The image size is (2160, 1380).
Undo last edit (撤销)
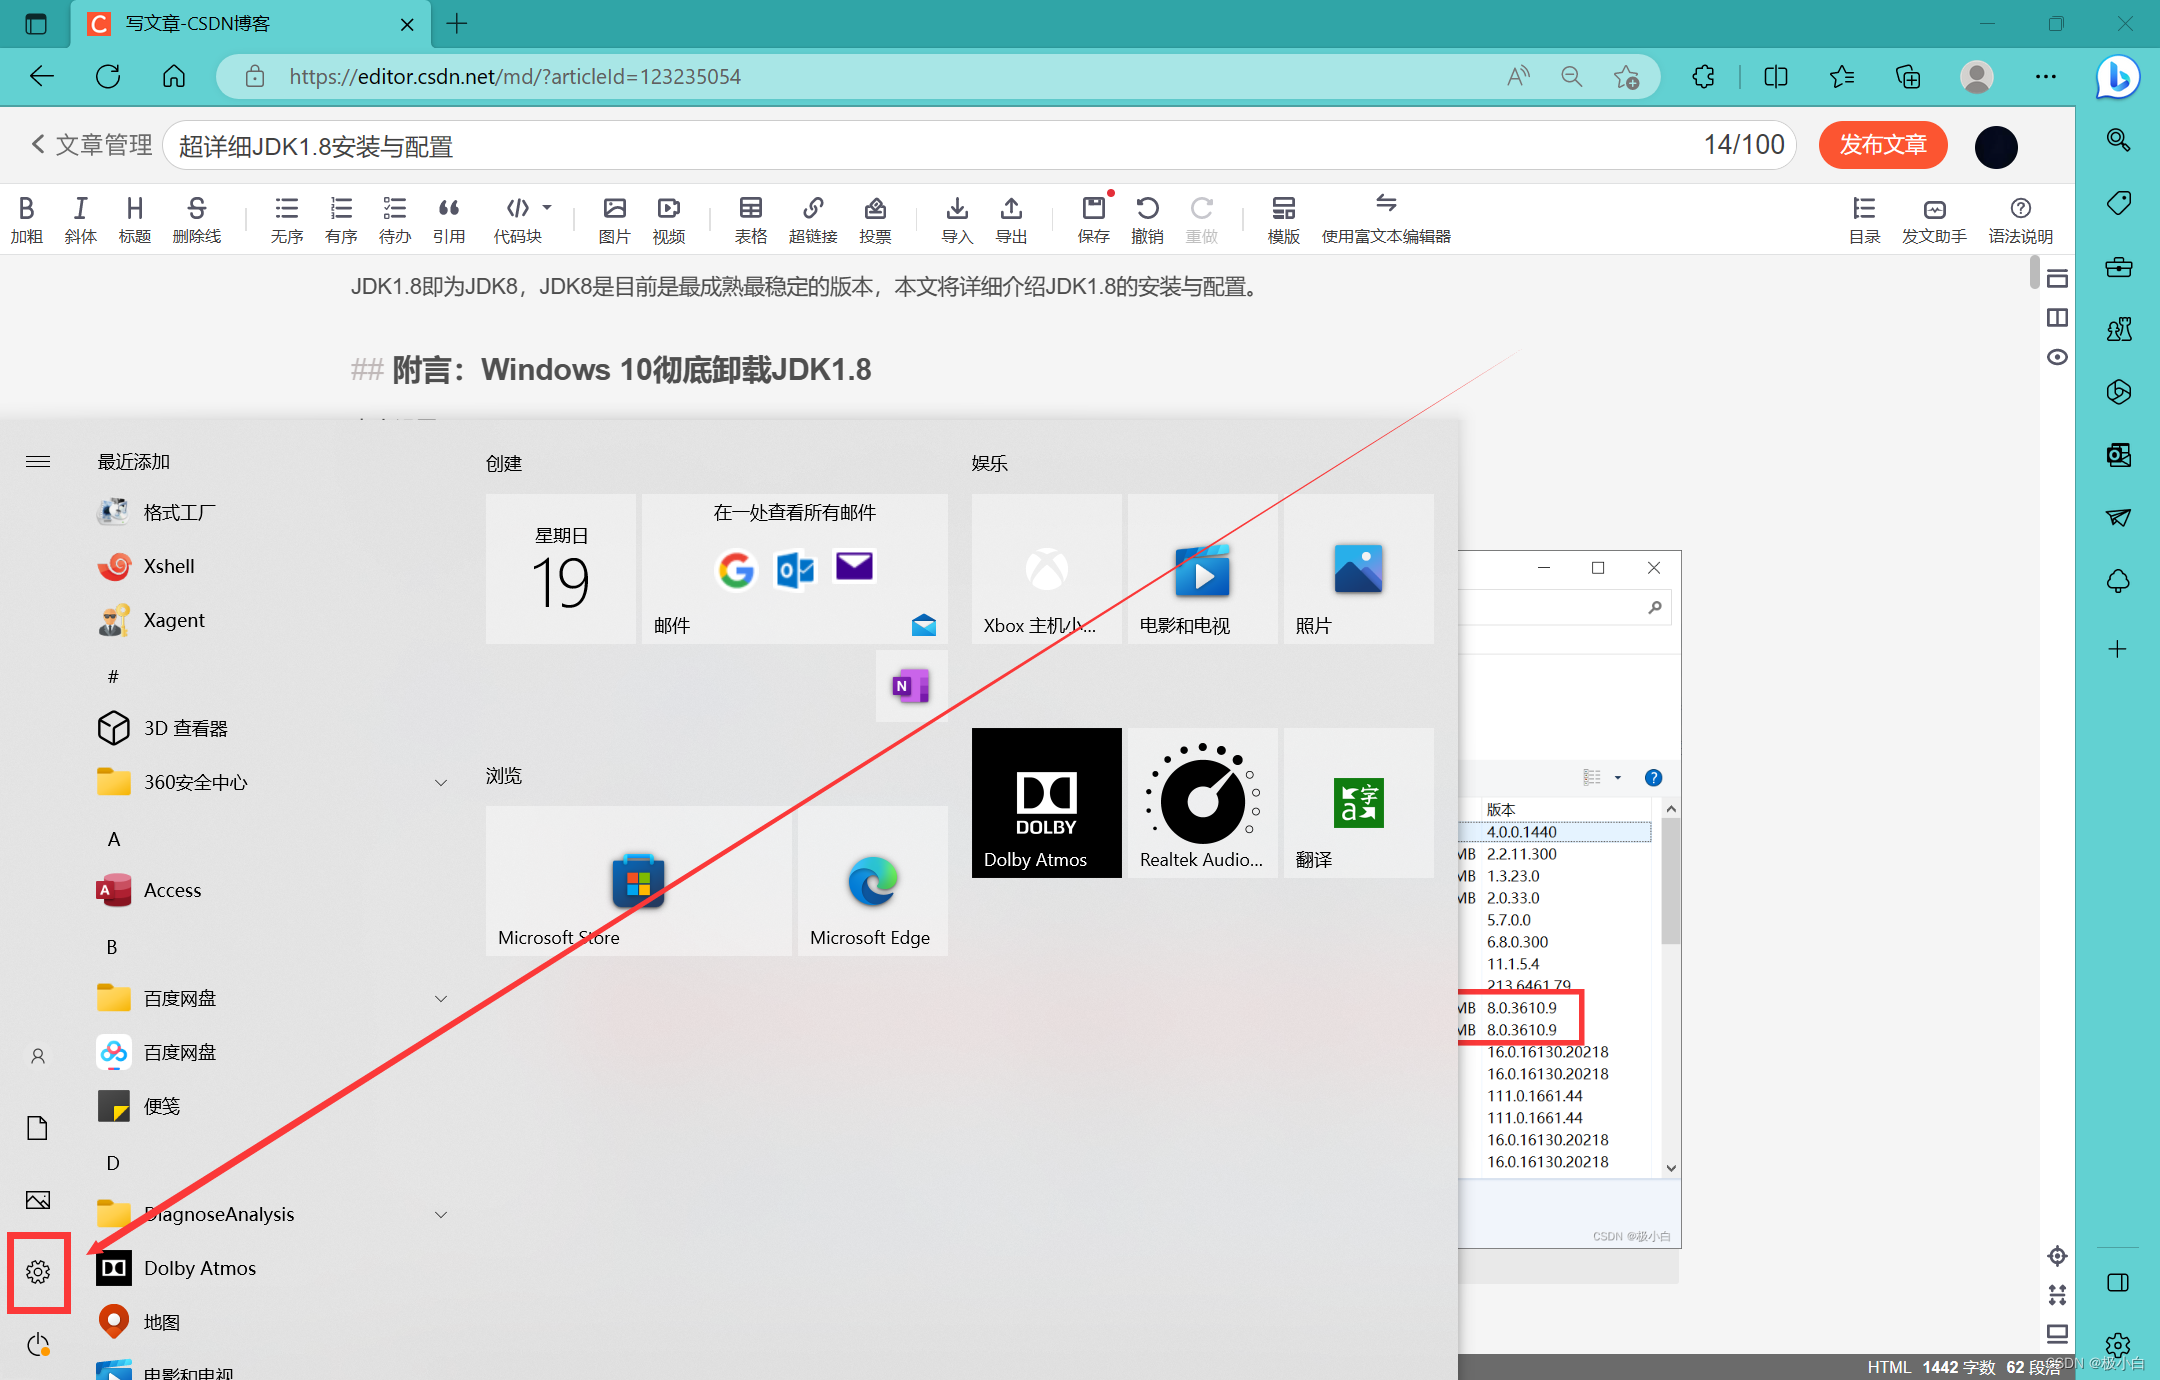(x=1147, y=220)
